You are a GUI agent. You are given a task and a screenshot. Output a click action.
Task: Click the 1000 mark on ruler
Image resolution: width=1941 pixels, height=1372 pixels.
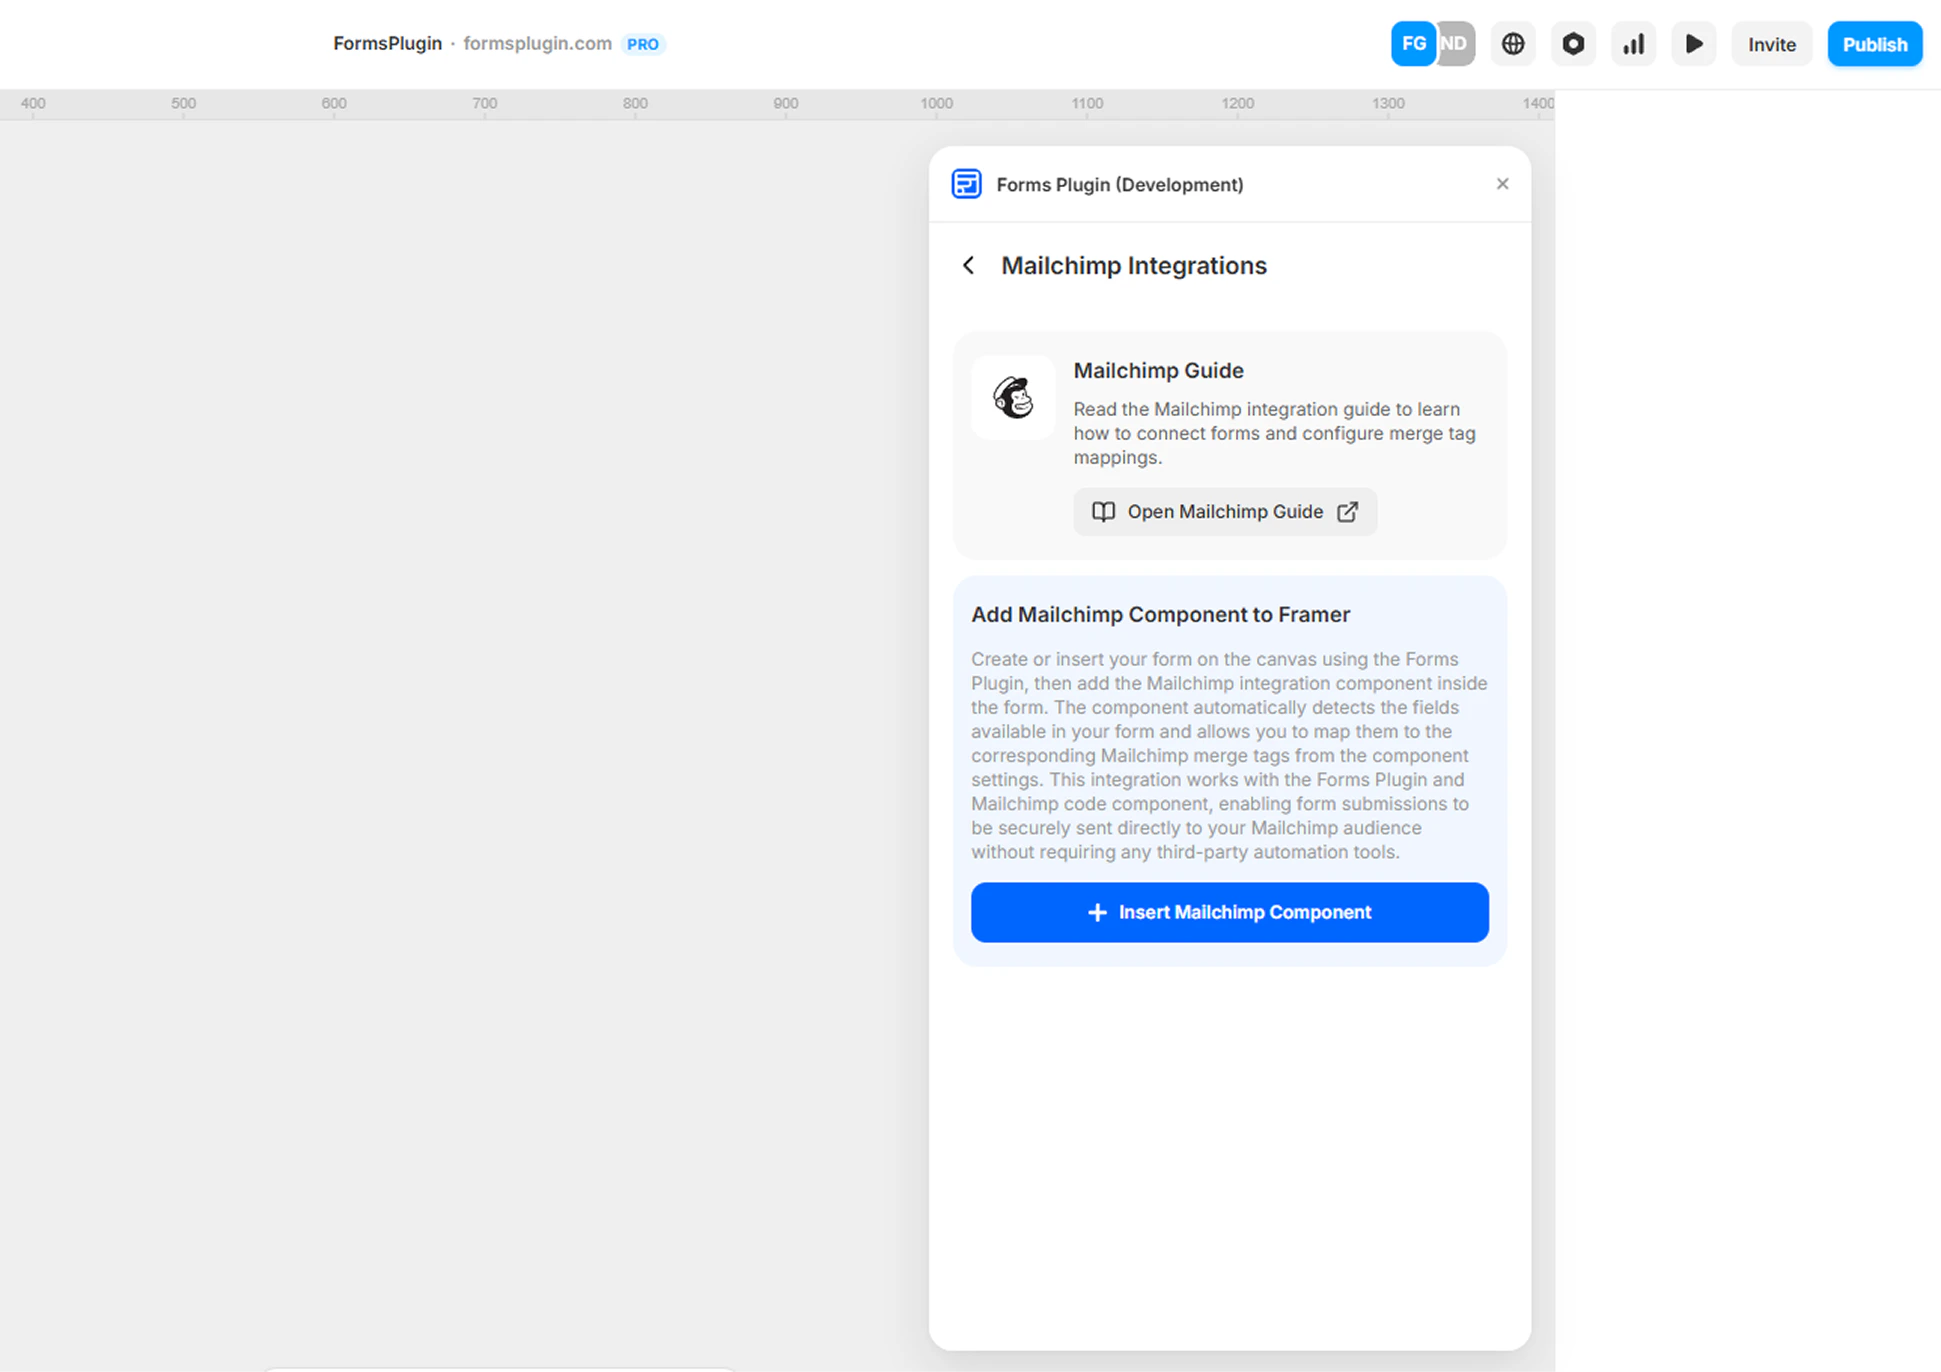pos(936,103)
